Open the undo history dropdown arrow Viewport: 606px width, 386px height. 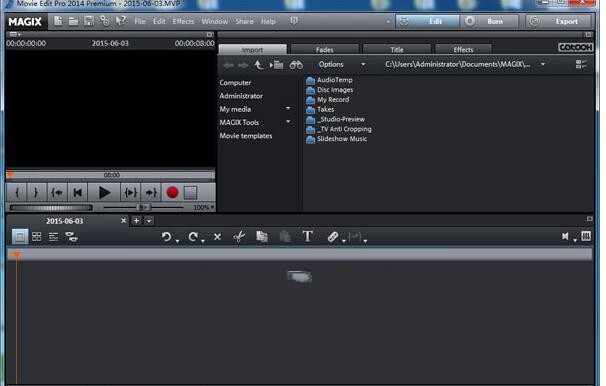[177, 241]
